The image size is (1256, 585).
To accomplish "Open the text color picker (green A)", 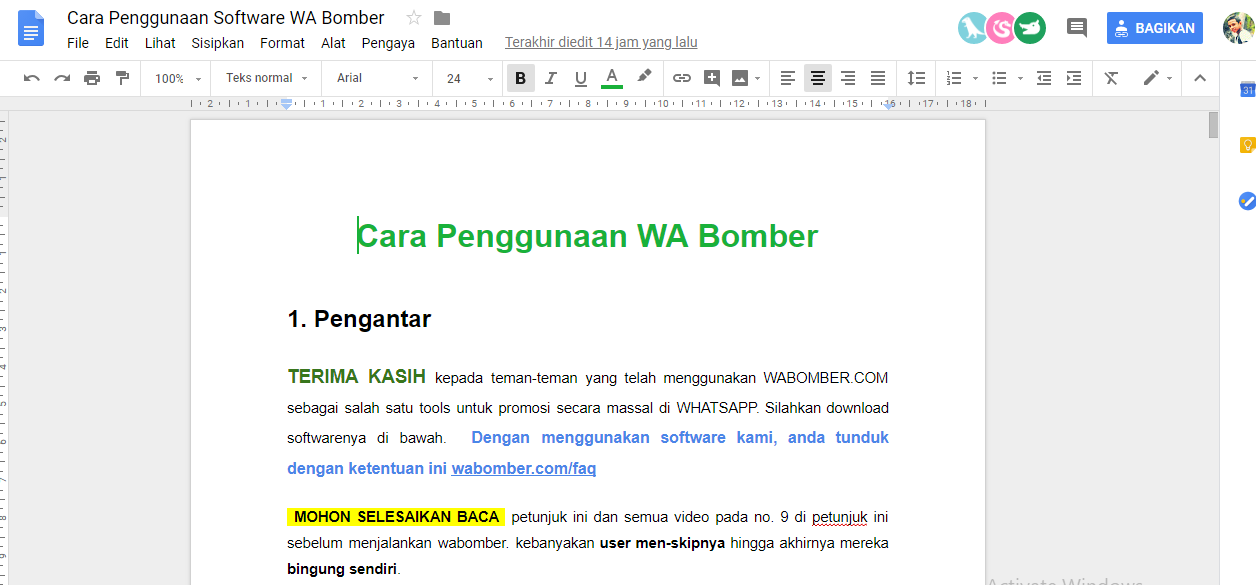I will click(612, 78).
